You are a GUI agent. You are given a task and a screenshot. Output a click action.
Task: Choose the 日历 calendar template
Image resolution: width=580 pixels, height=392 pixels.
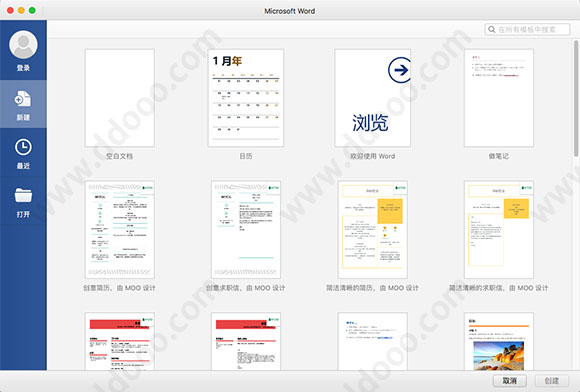coord(246,98)
